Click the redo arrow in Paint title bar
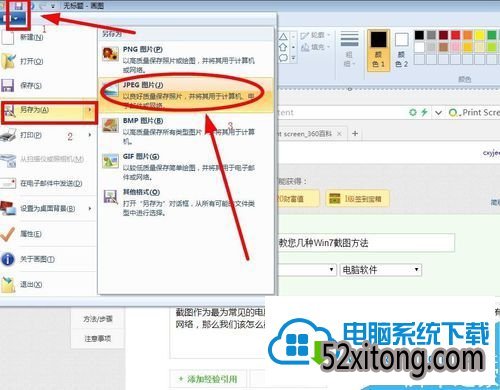The image size is (500, 390). pyautogui.click(x=43, y=6)
